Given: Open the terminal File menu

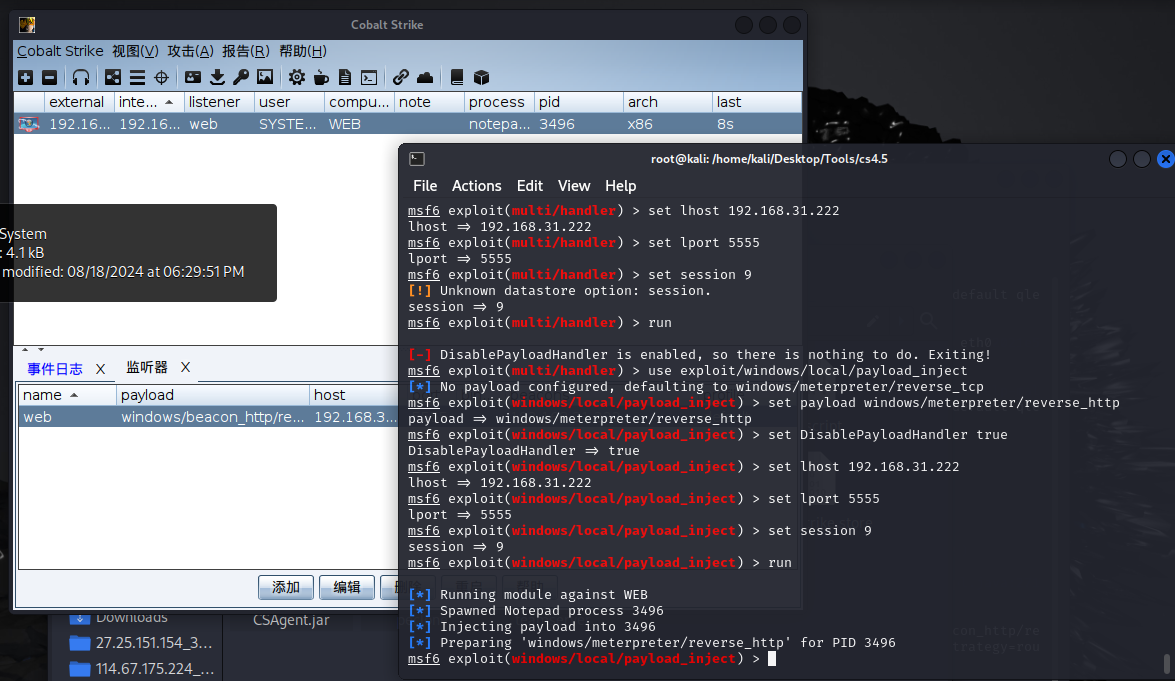Looking at the screenshot, I should tap(425, 186).
